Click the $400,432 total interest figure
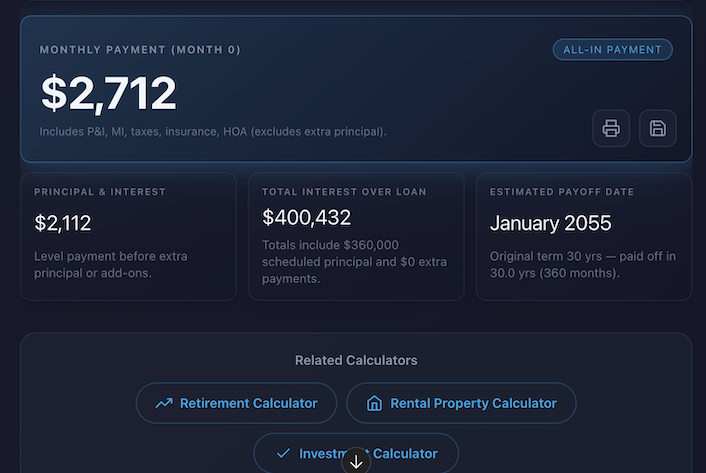The width and height of the screenshot is (706, 473). pyautogui.click(x=306, y=217)
